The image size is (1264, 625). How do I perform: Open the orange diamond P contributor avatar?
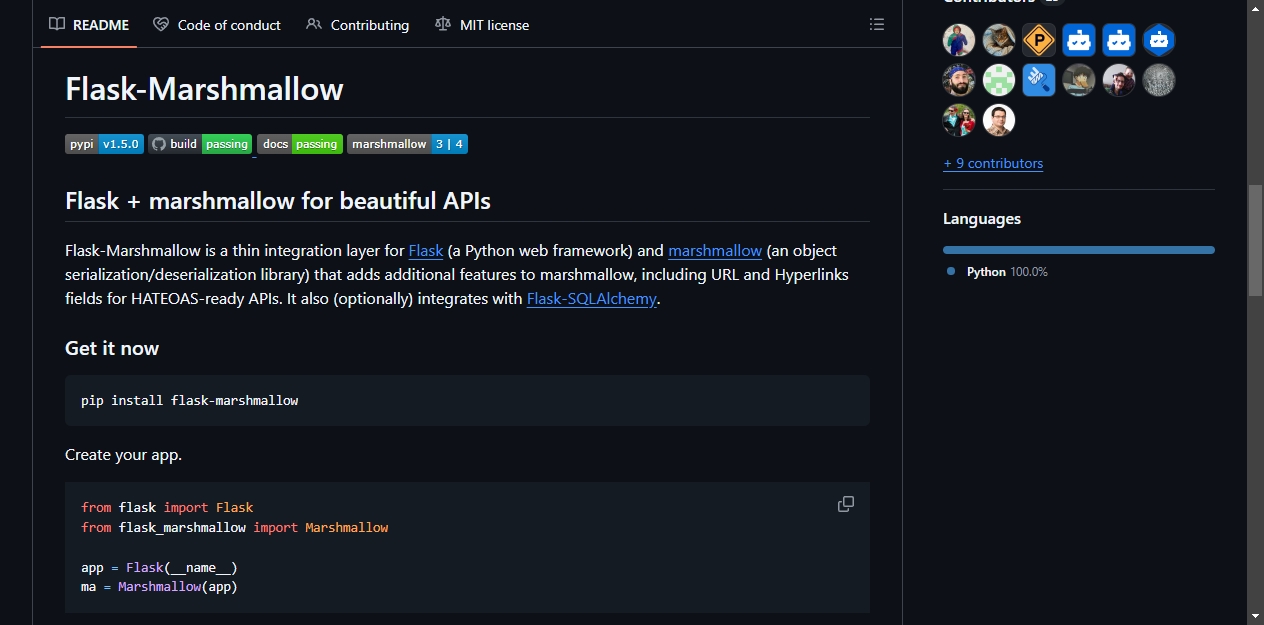(1039, 40)
